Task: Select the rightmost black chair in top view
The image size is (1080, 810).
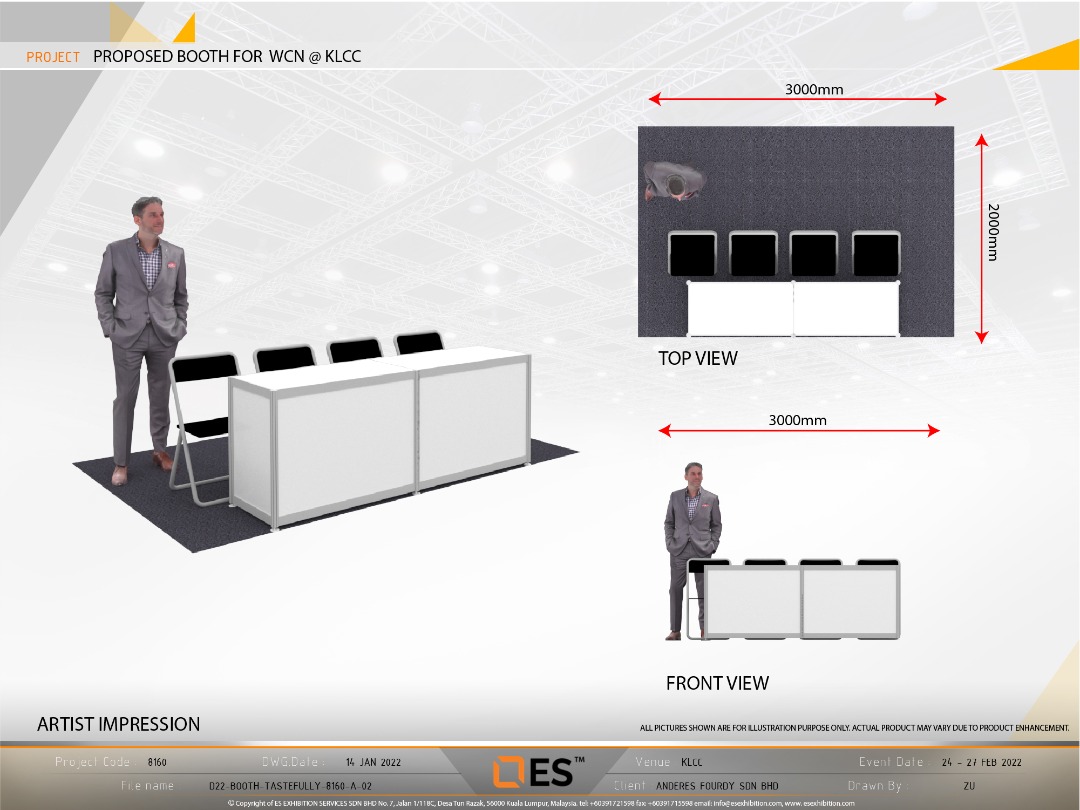Action: tap(876, 254)
